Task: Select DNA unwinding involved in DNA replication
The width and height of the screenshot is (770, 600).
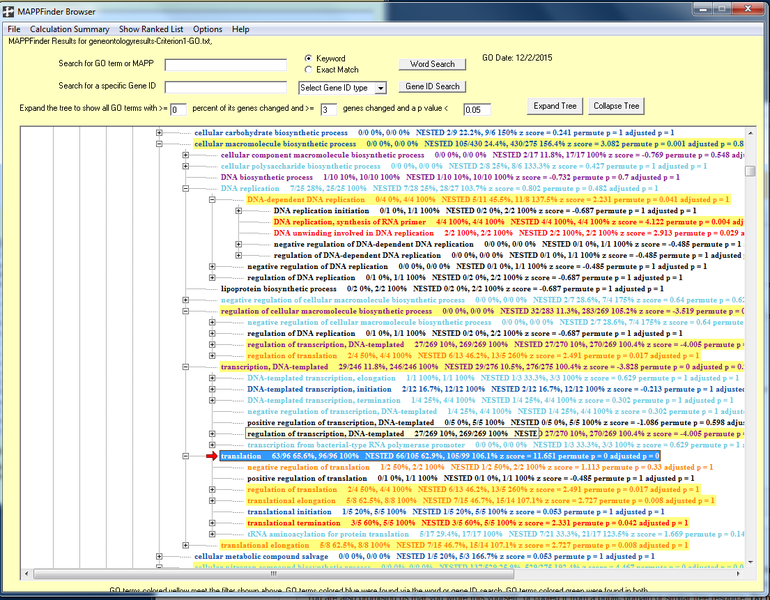Action: [x=508, y=233]
